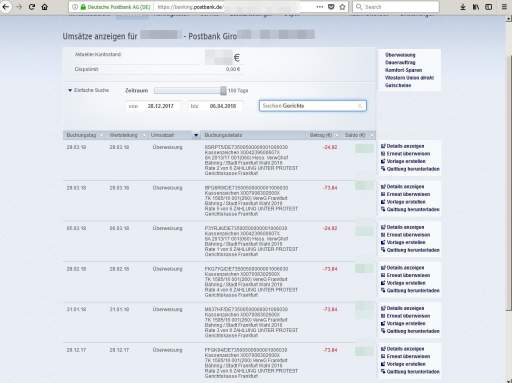The width and height of the screenshot is (512, 383).
Task: Click the Suchen field containing Gerichts
Action: pyautogui.click(x=313, y=106)
